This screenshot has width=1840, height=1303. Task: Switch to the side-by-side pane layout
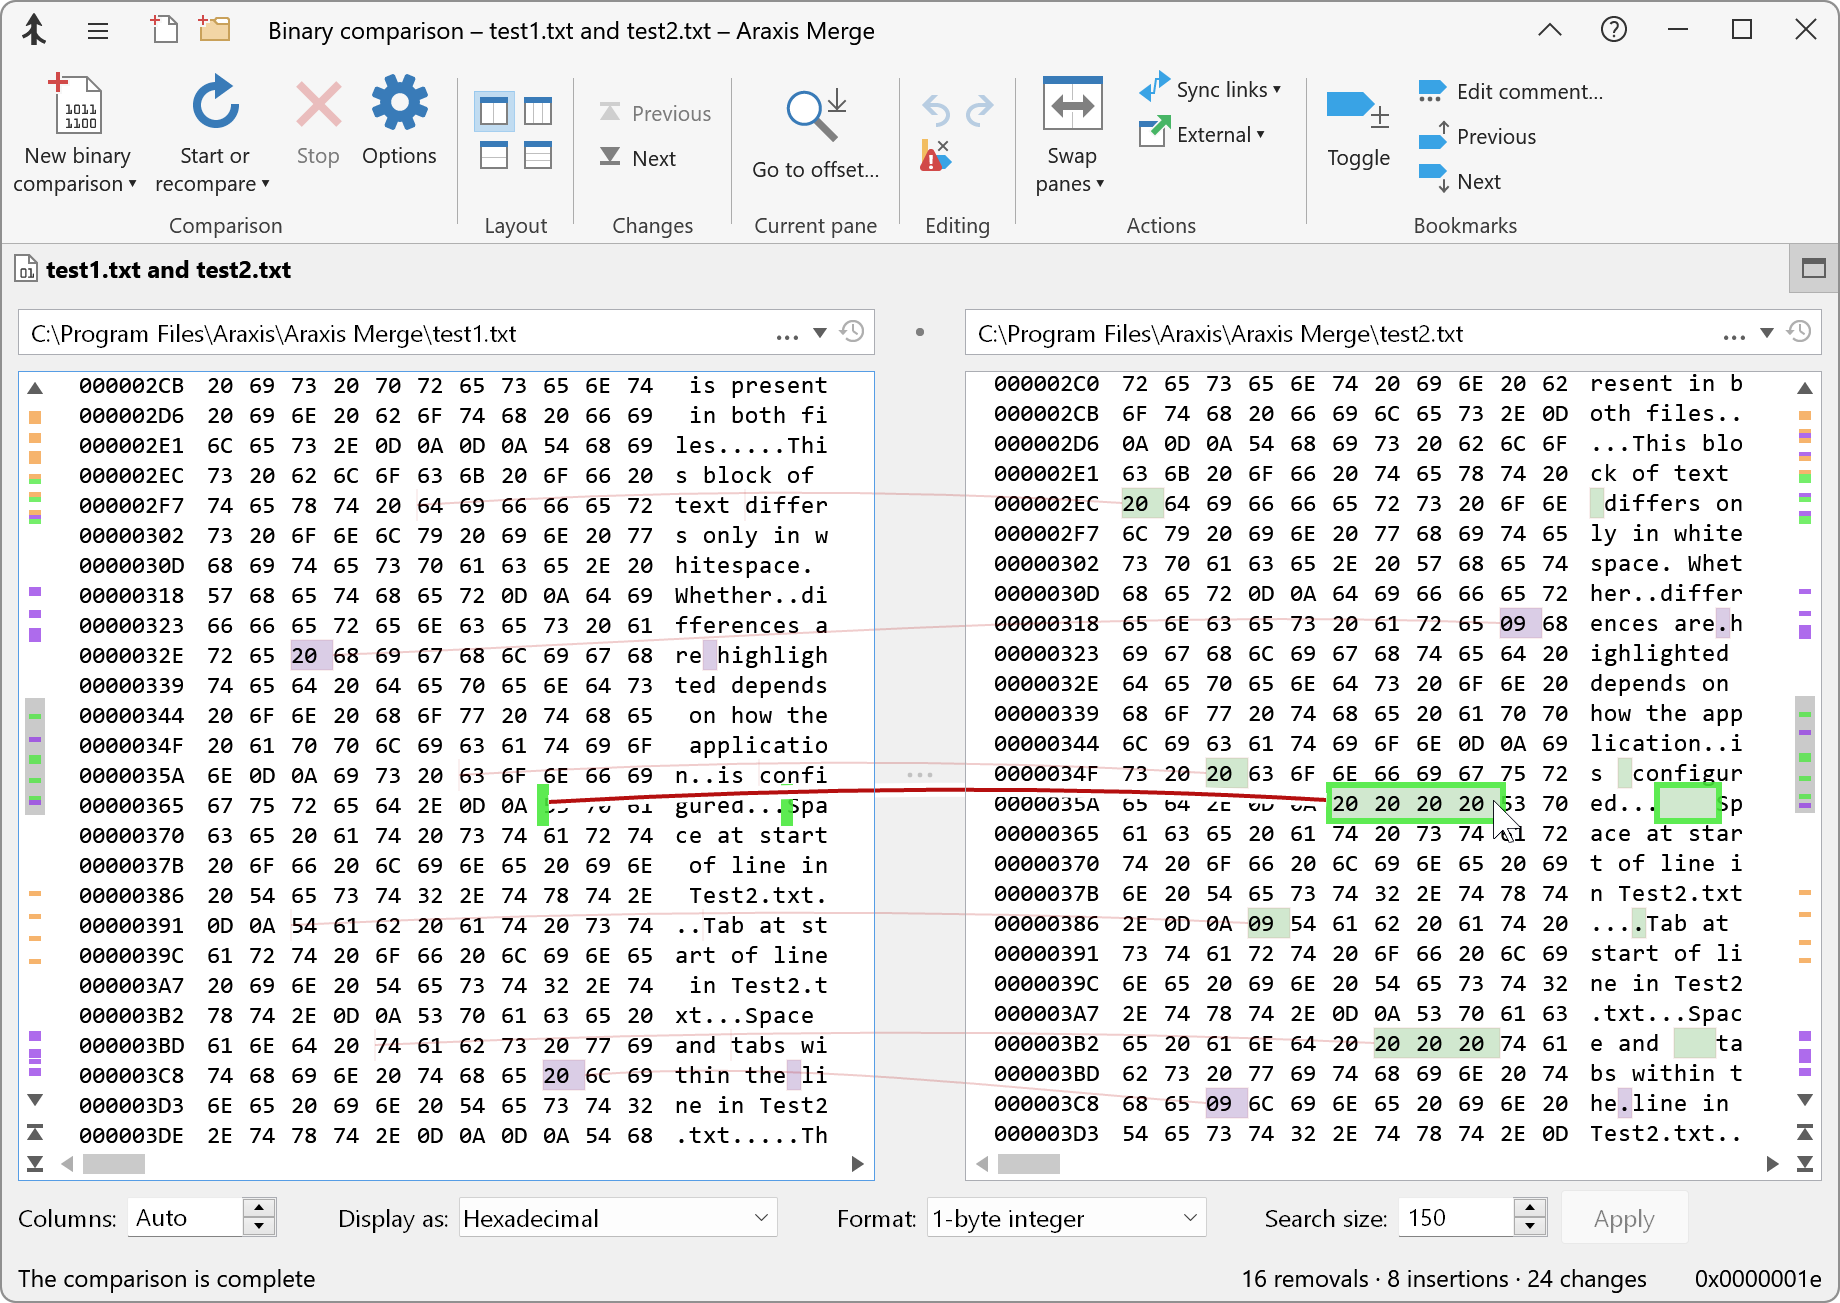click(493, 110)
